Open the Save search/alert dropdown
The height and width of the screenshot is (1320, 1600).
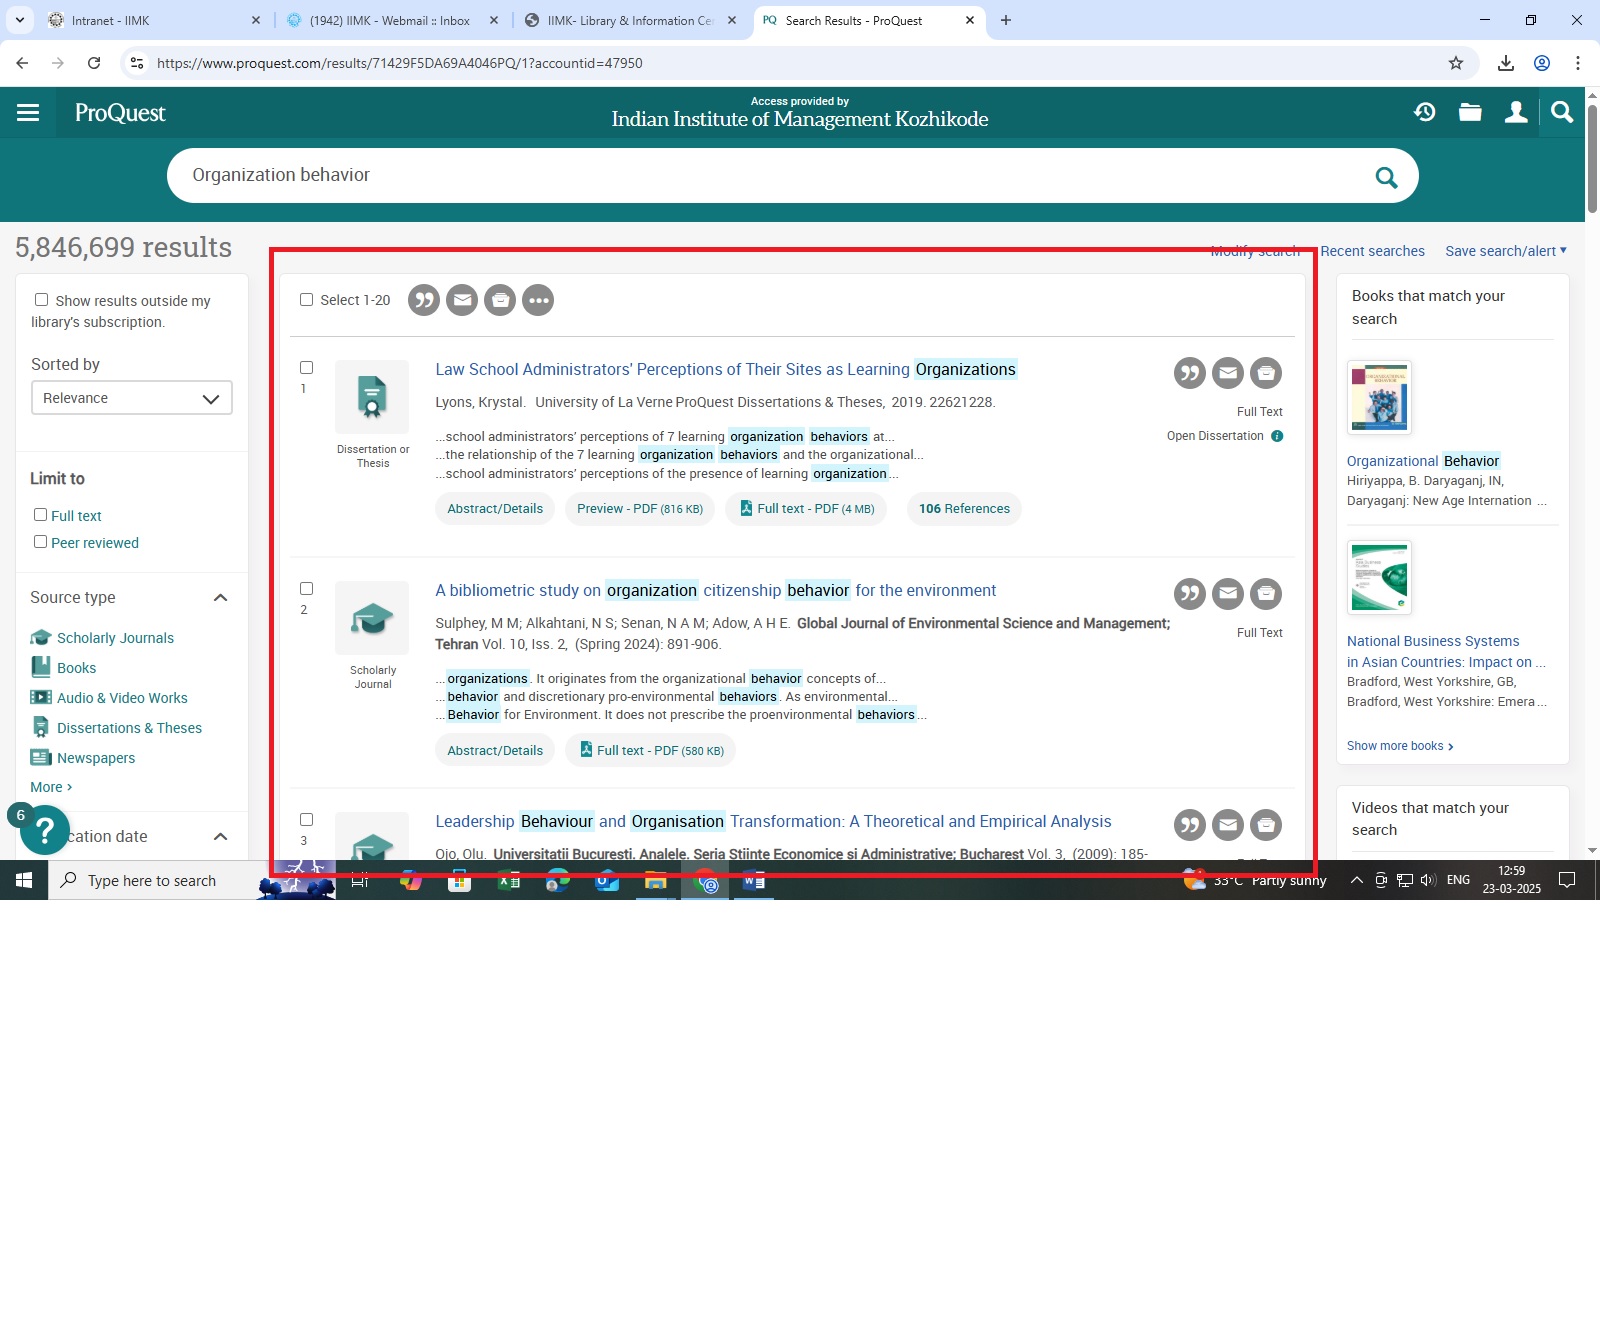tap(1505, 251)
